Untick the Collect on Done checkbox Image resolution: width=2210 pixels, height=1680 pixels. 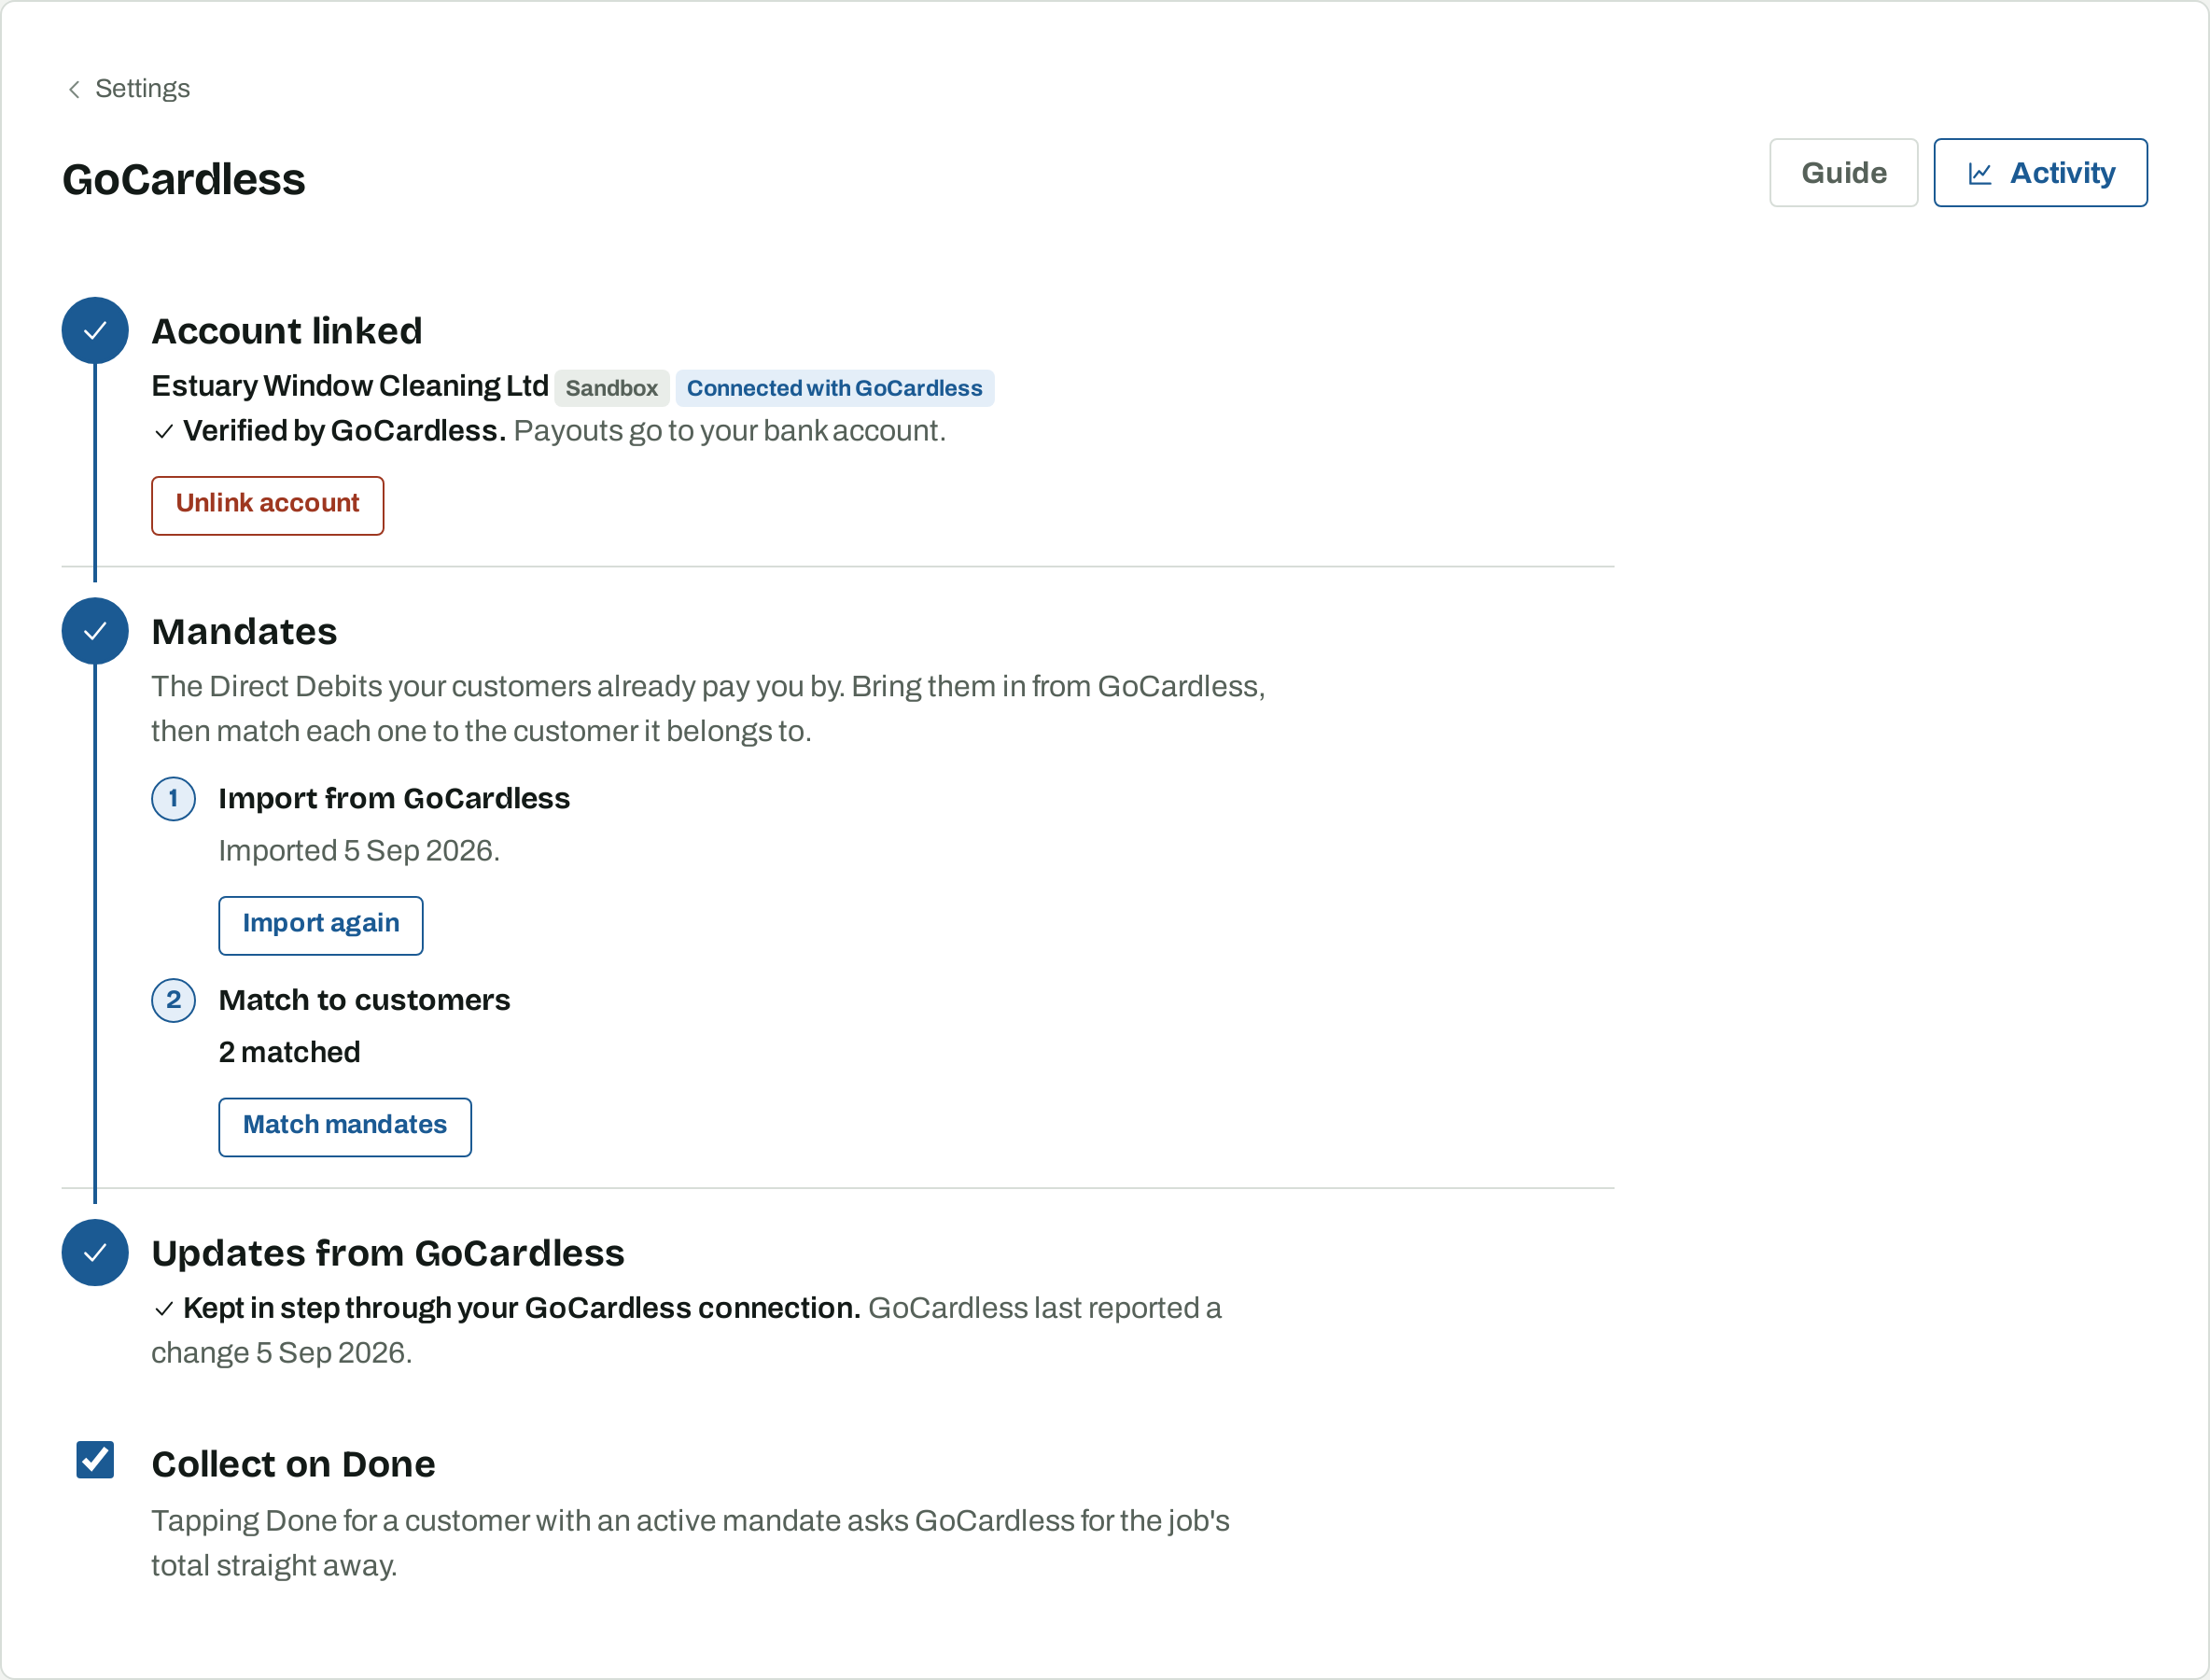point(95,1460)
